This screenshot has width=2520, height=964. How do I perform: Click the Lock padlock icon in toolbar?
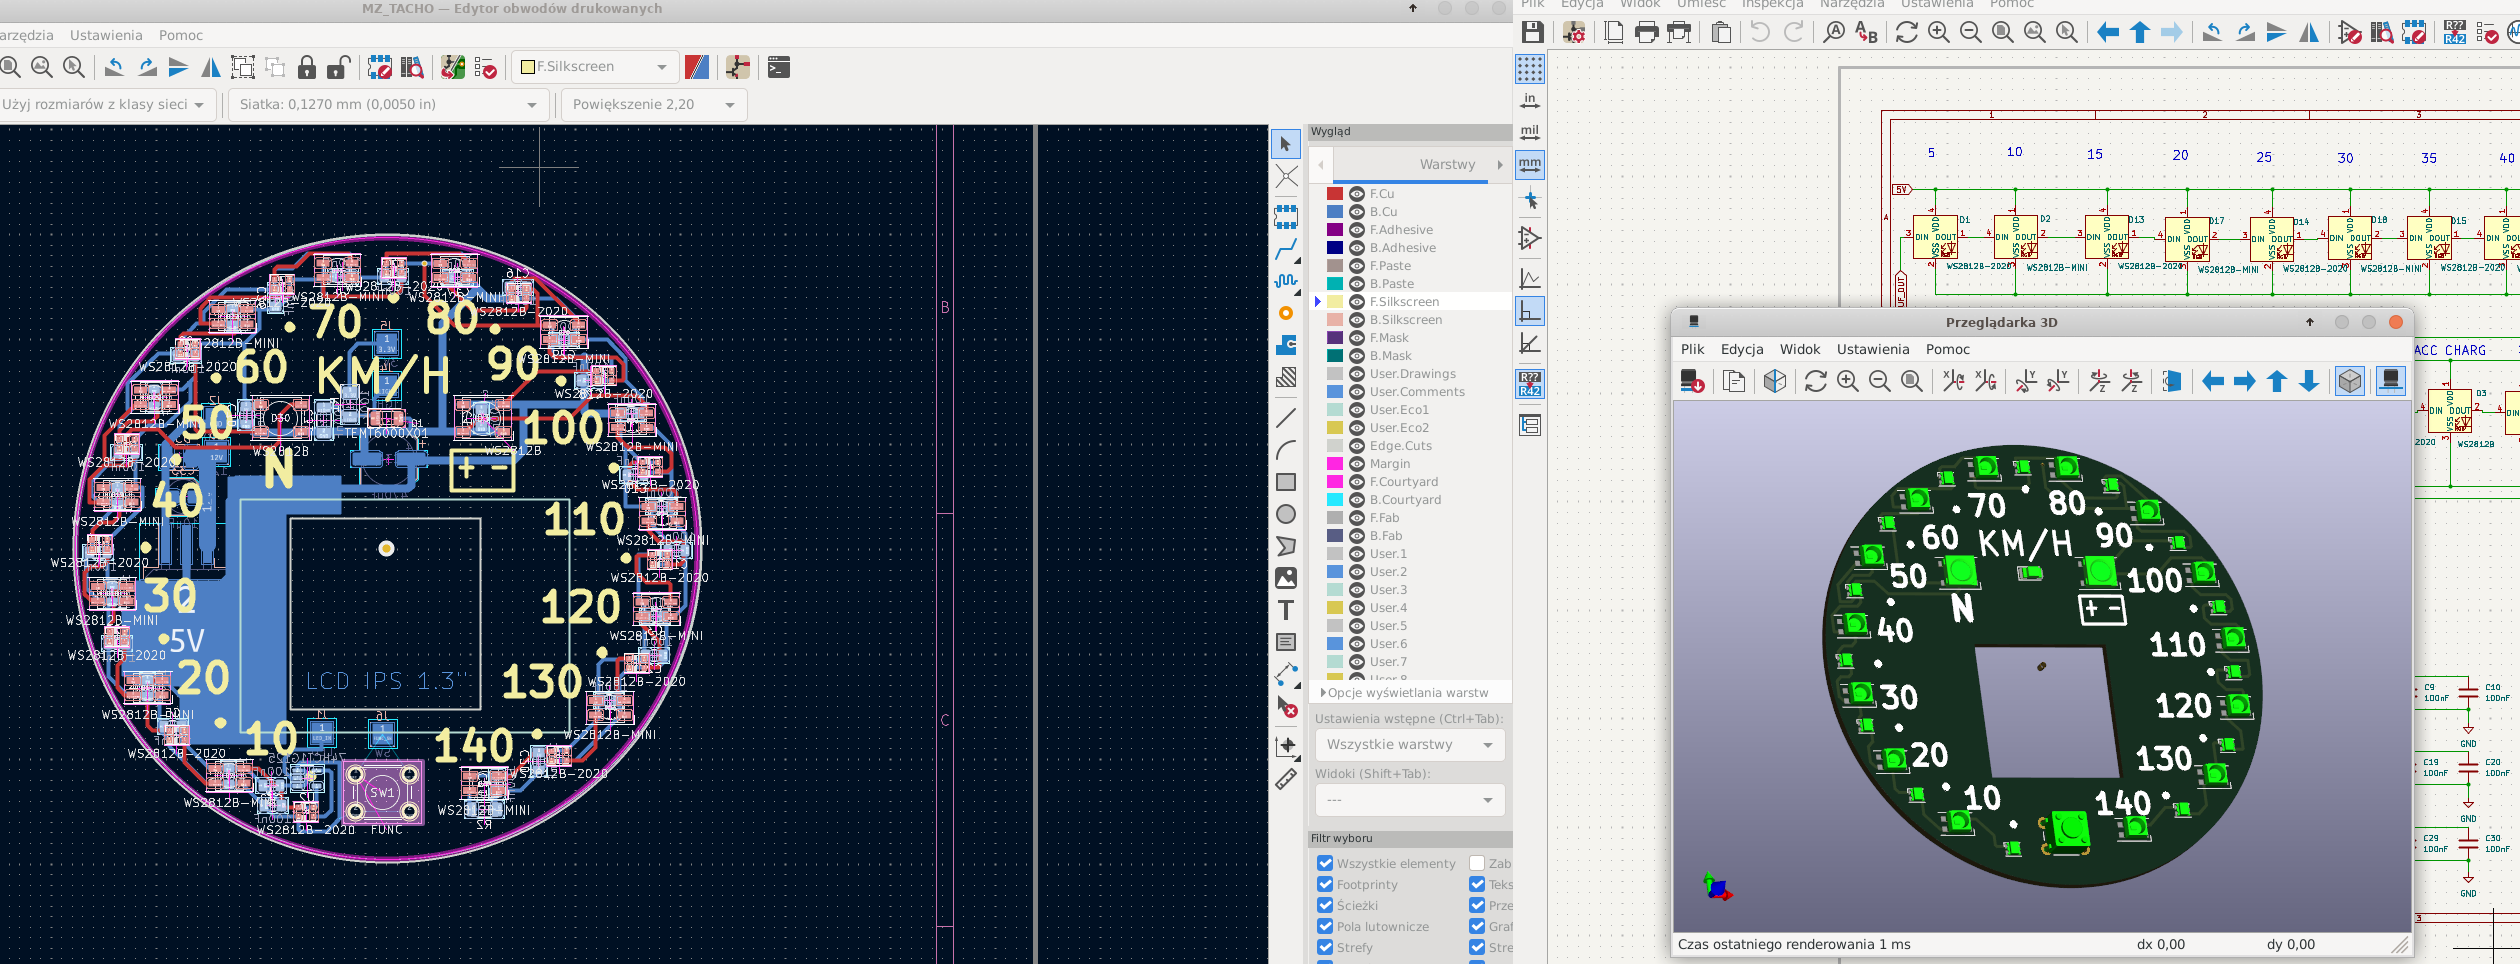(307, 67)
